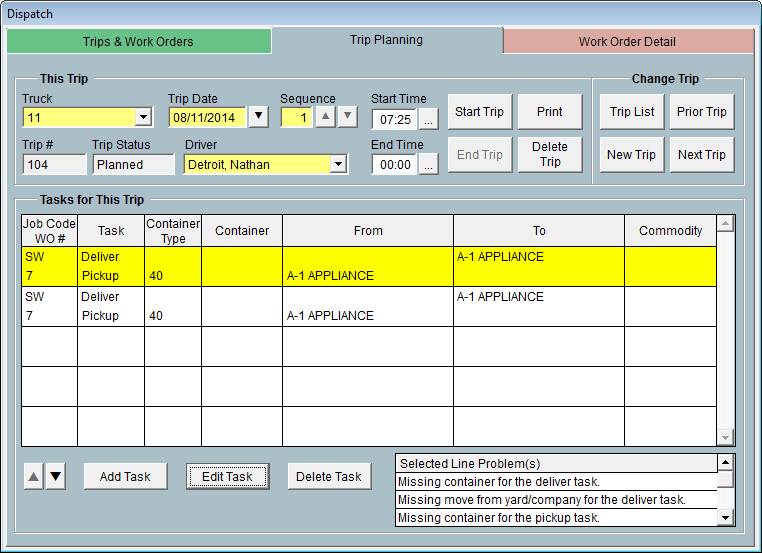Select the second row Deliver task cell
762x553 pixels.
tap(111, 296)
